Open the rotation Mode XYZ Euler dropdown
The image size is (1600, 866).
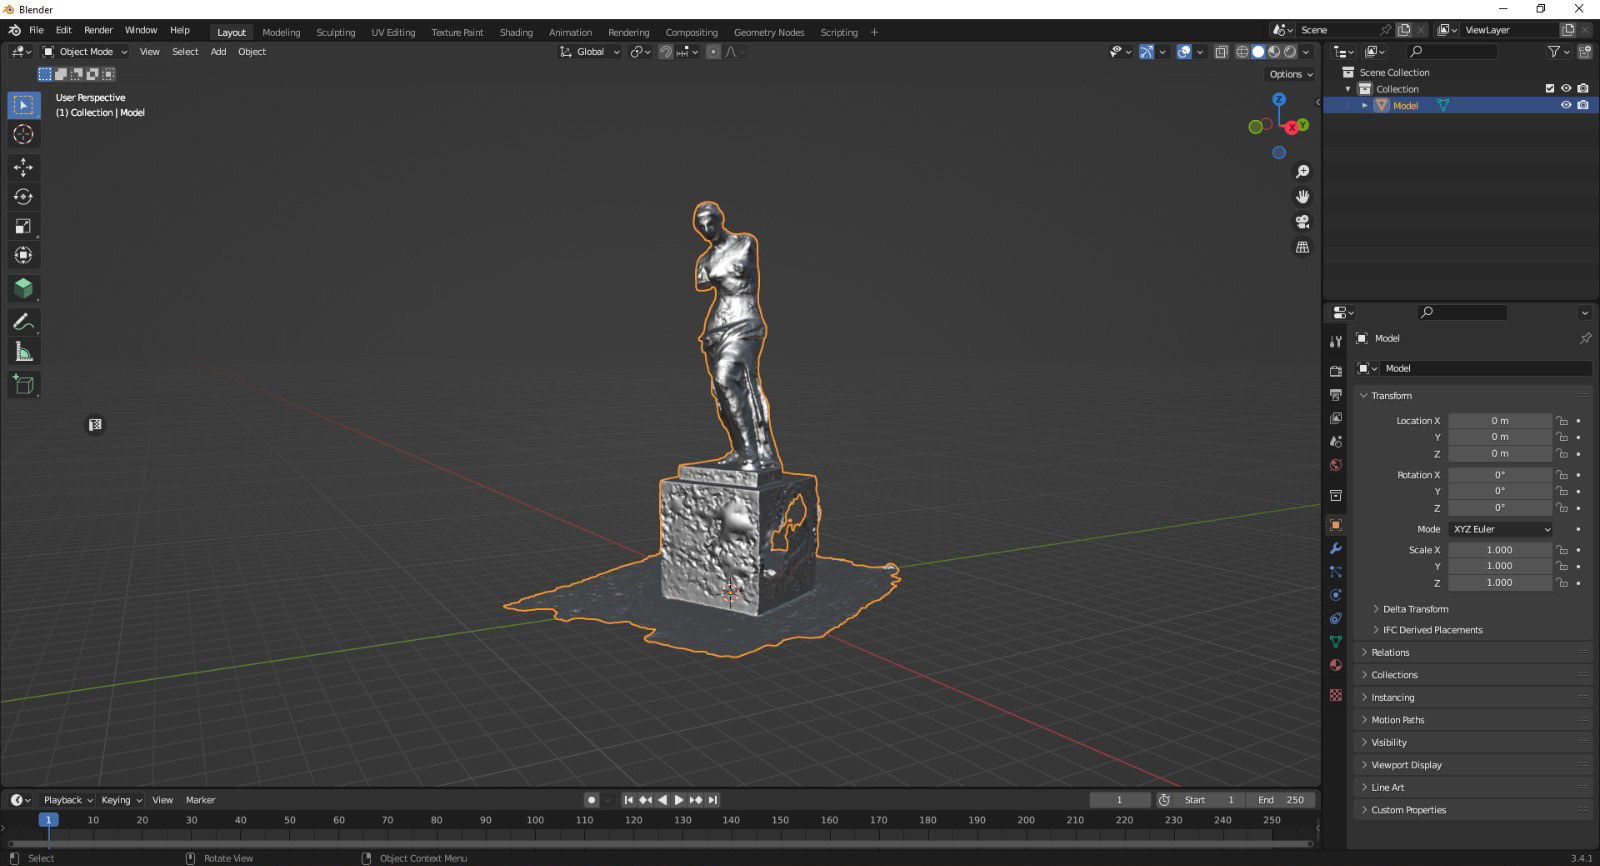(1501, 529)
